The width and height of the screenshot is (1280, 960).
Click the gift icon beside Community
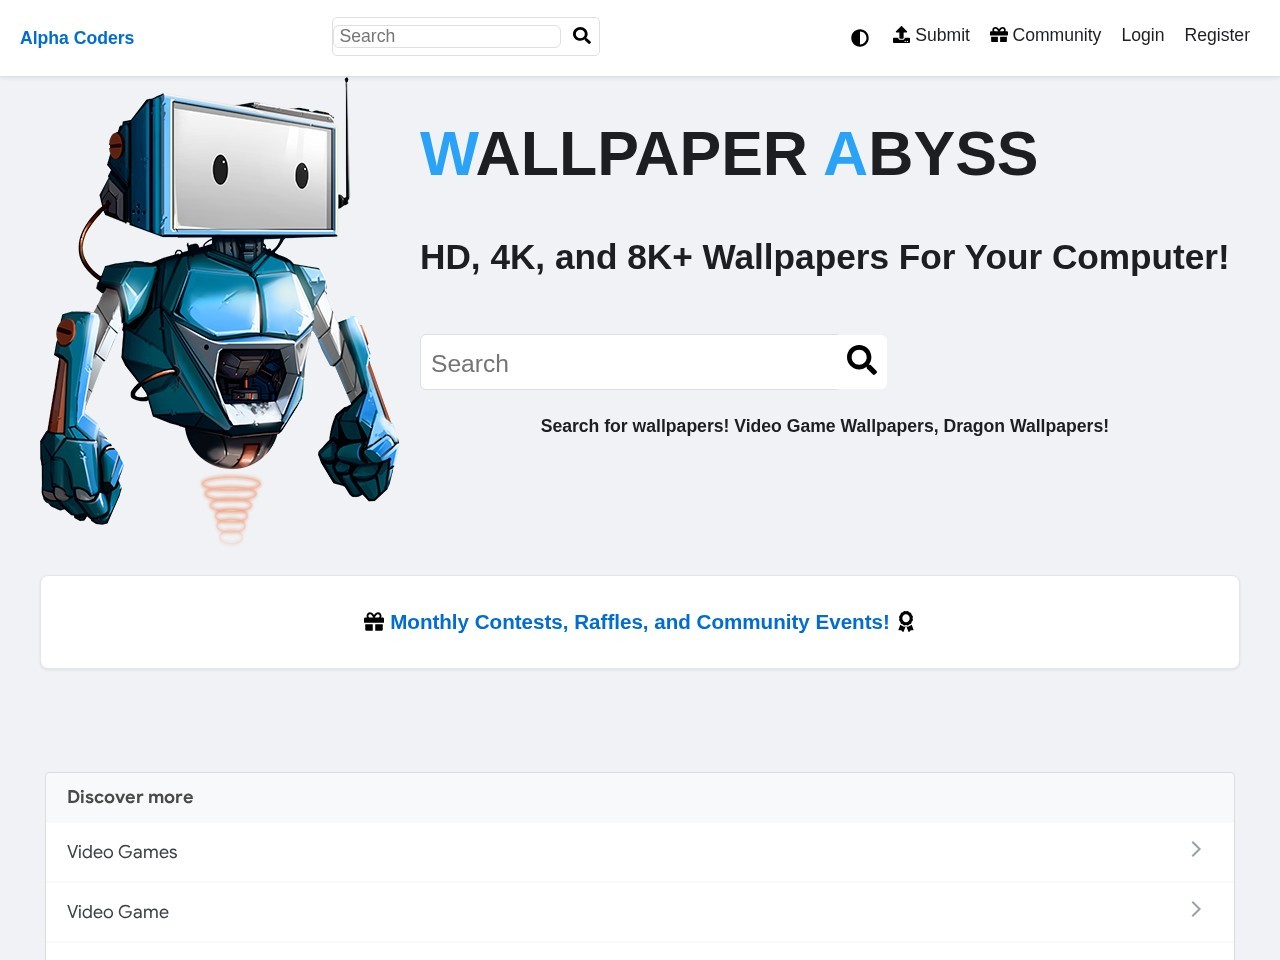pos(999,34)
